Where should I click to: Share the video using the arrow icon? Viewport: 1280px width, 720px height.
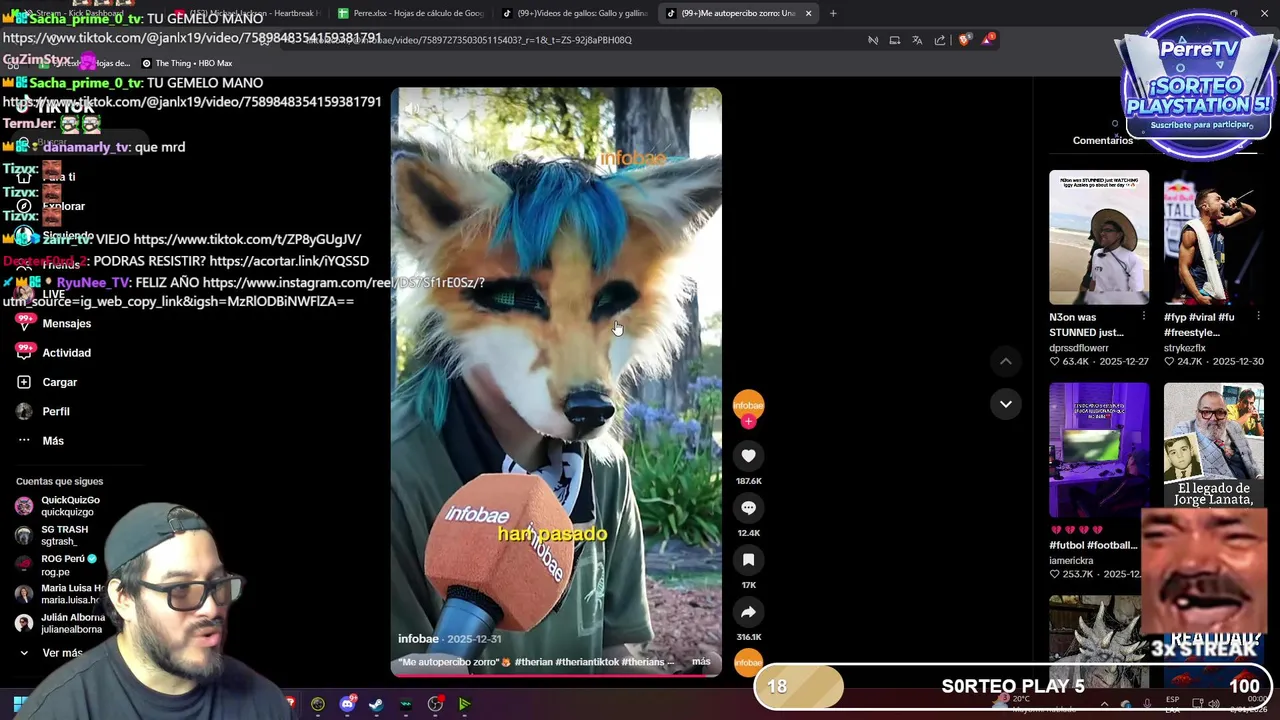tap(748, 612)
